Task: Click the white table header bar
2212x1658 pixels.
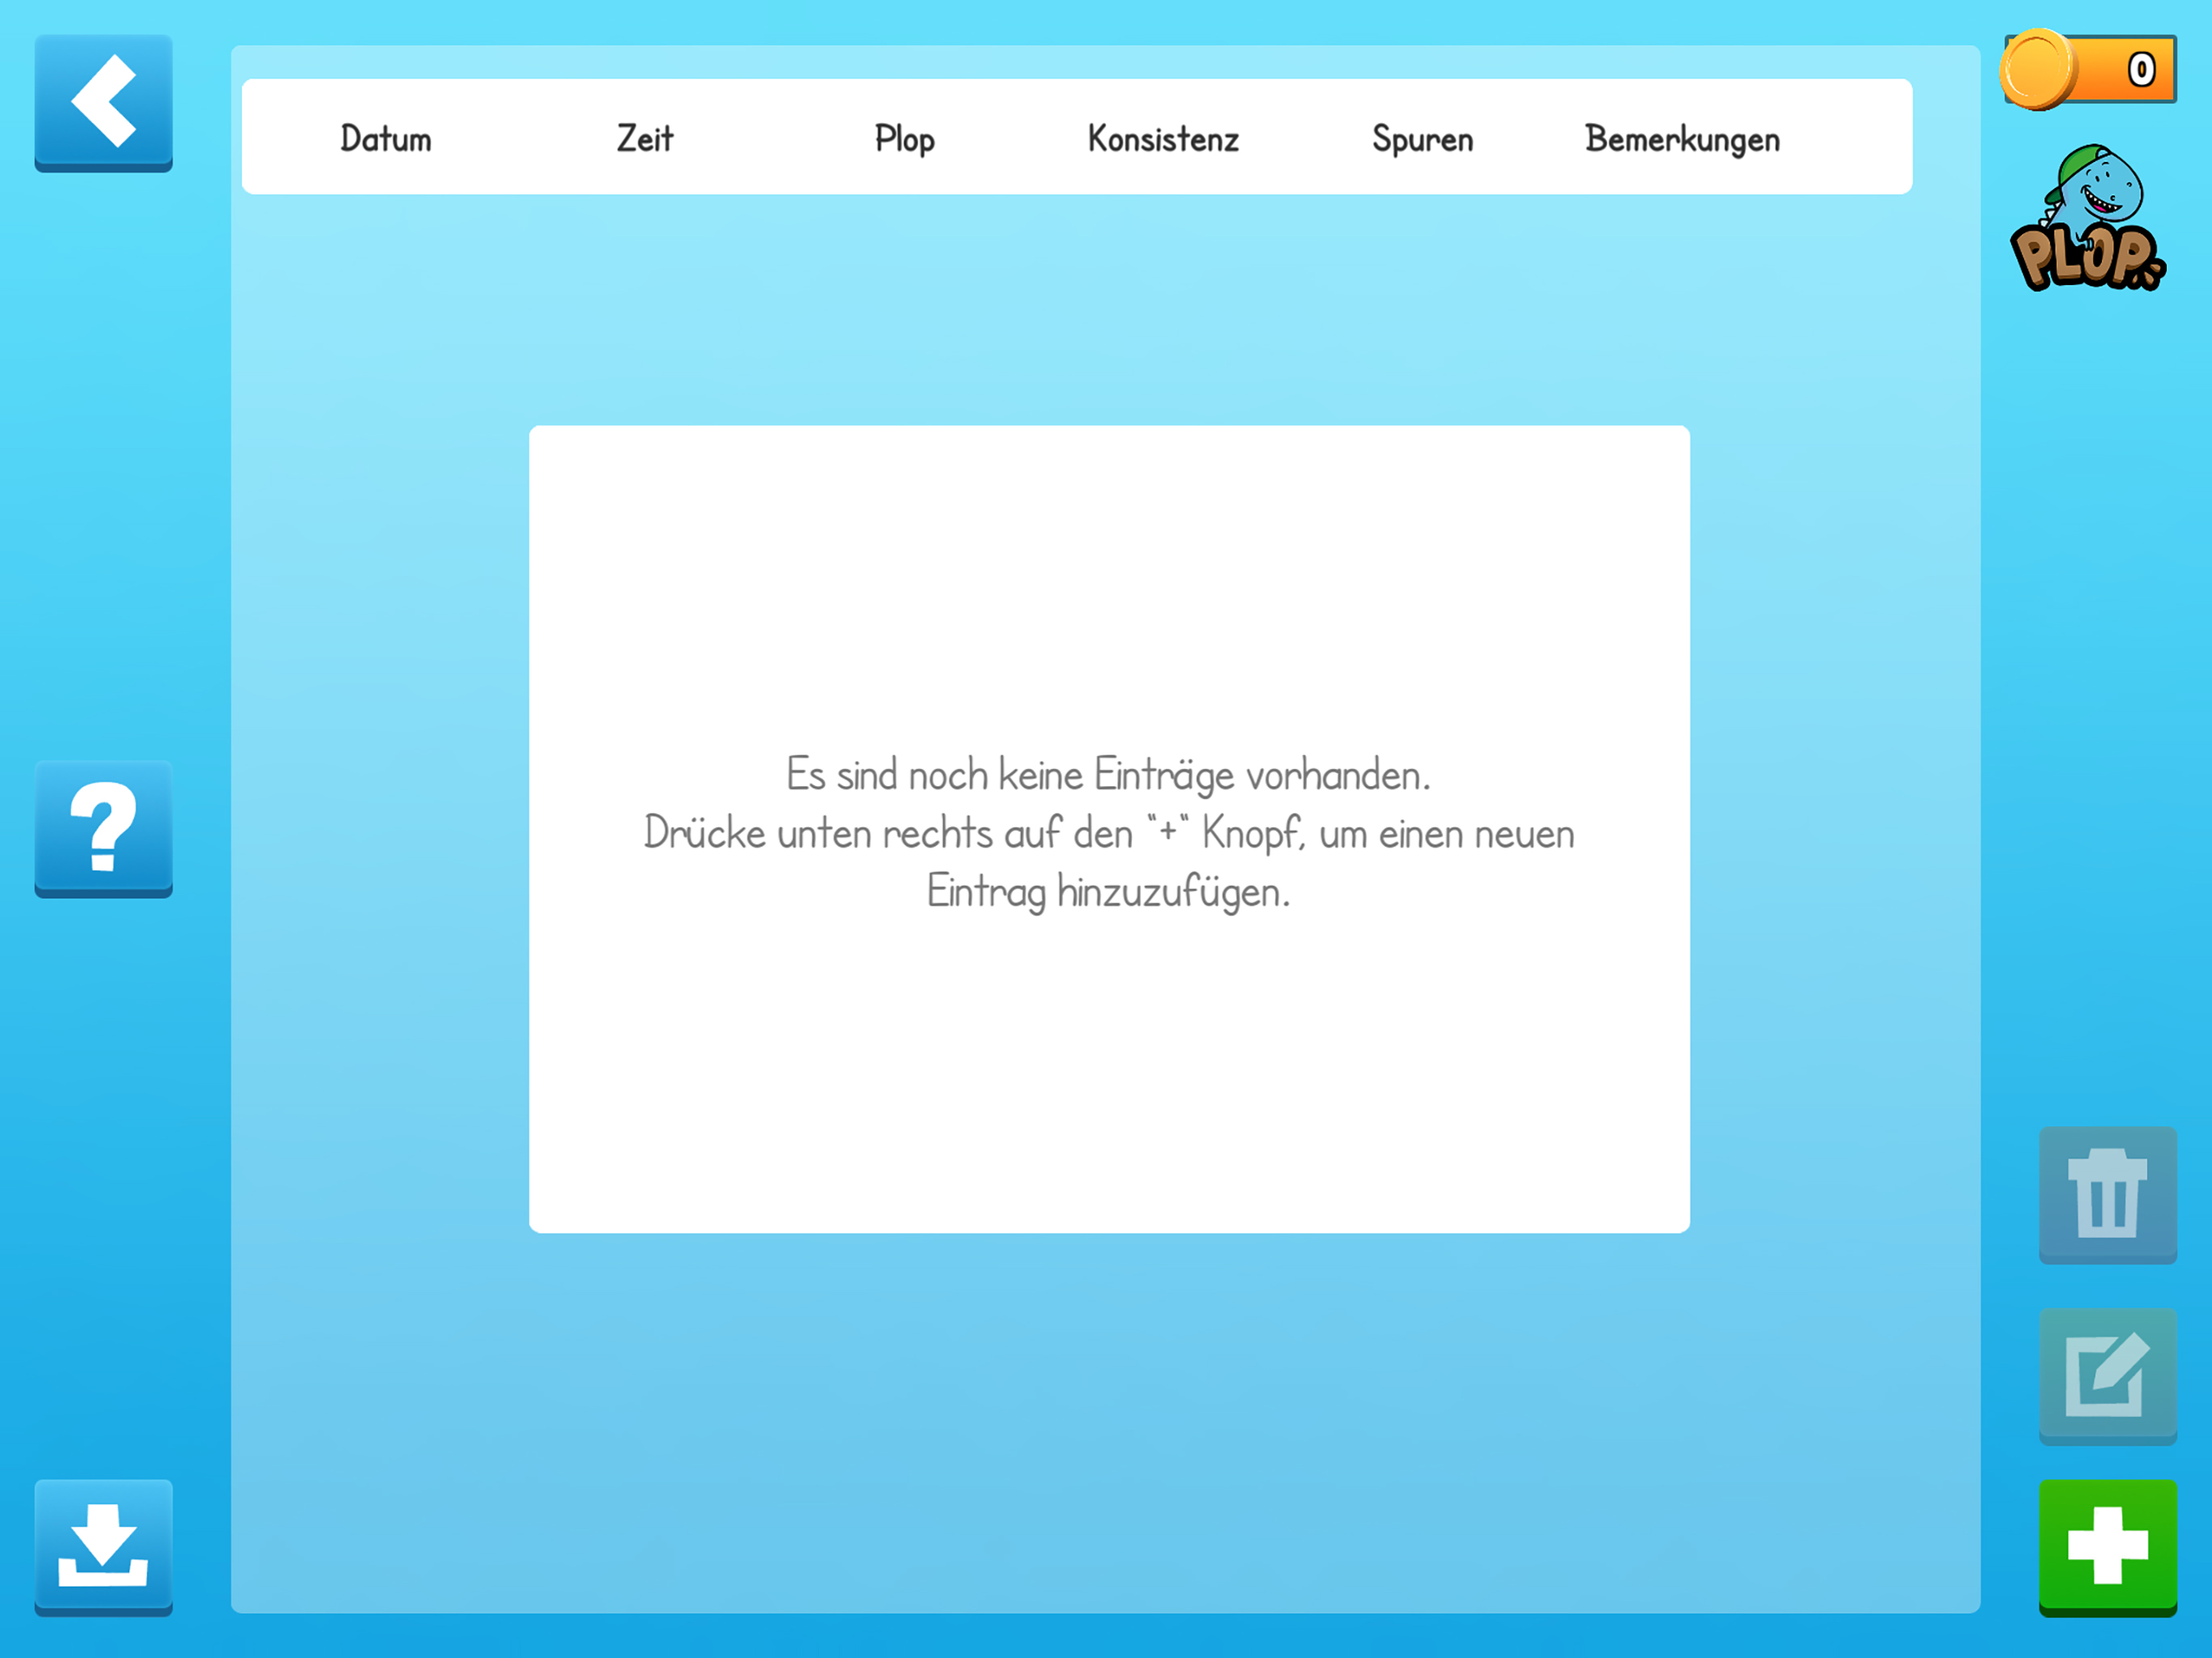Action: tap(1076, 136)
